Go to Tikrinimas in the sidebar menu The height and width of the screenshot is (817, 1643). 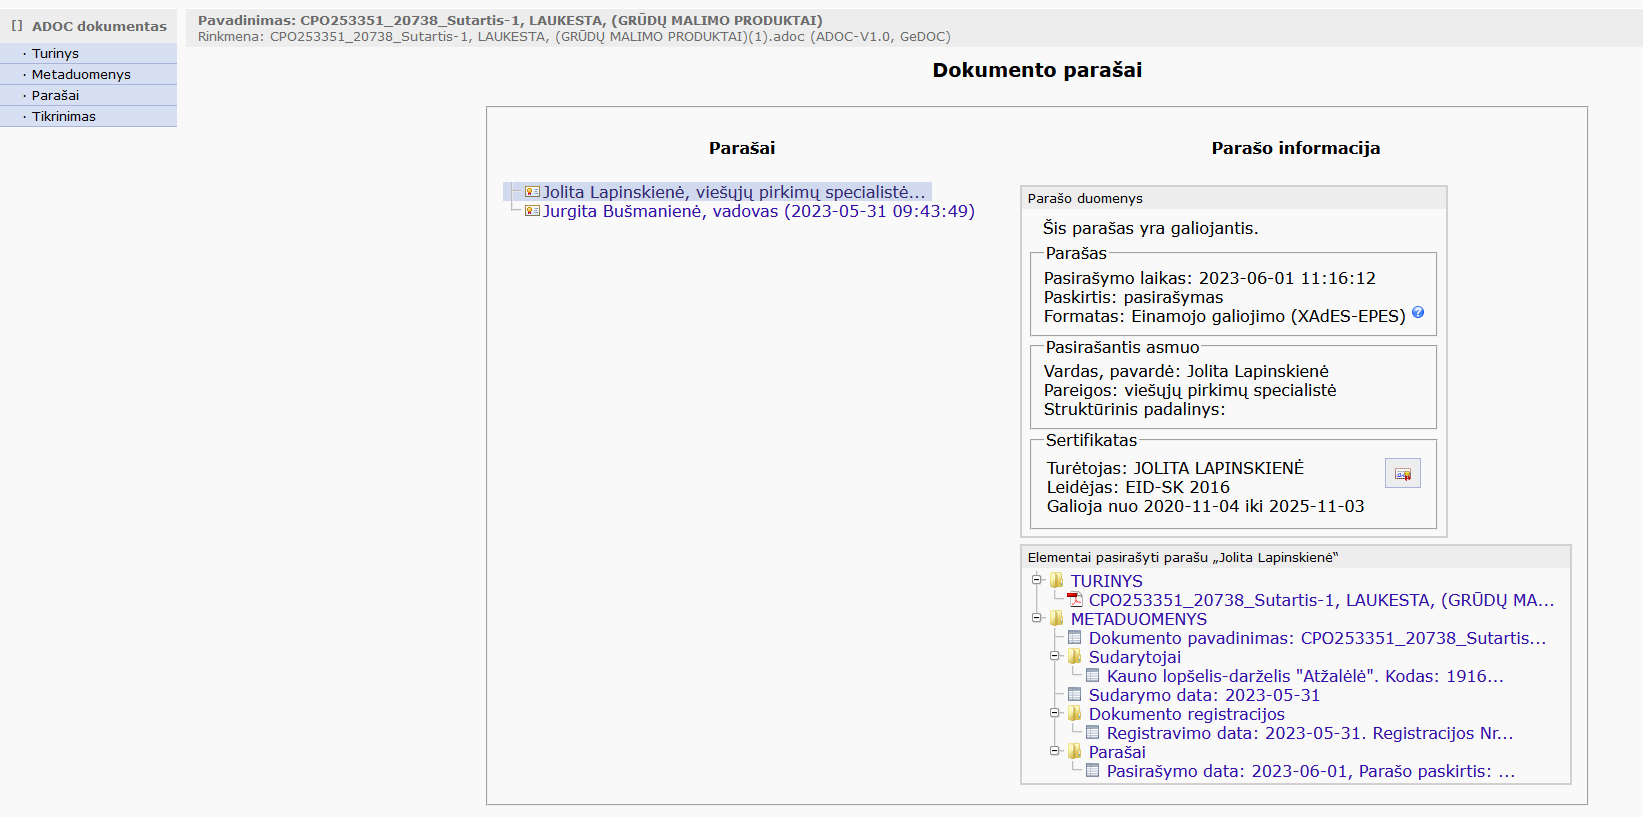[64, 117]
